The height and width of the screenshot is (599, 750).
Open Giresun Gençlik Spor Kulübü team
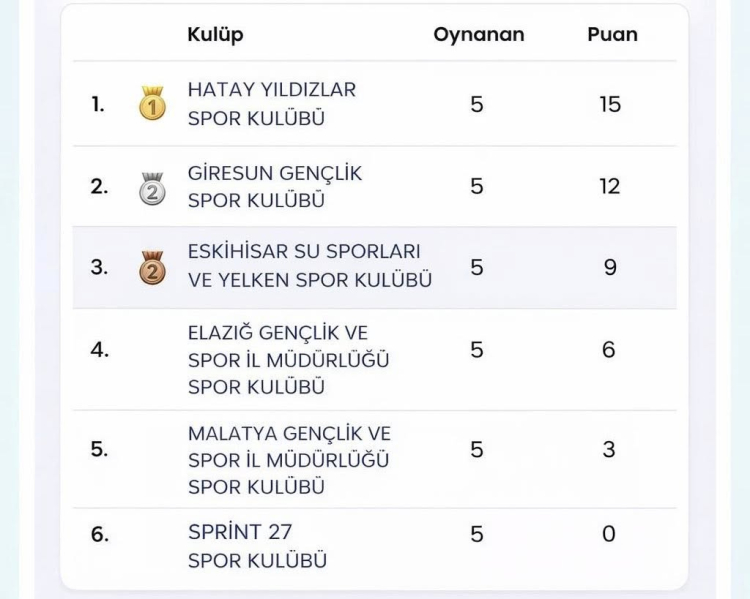pyautogui.click(x=274, y=187)
